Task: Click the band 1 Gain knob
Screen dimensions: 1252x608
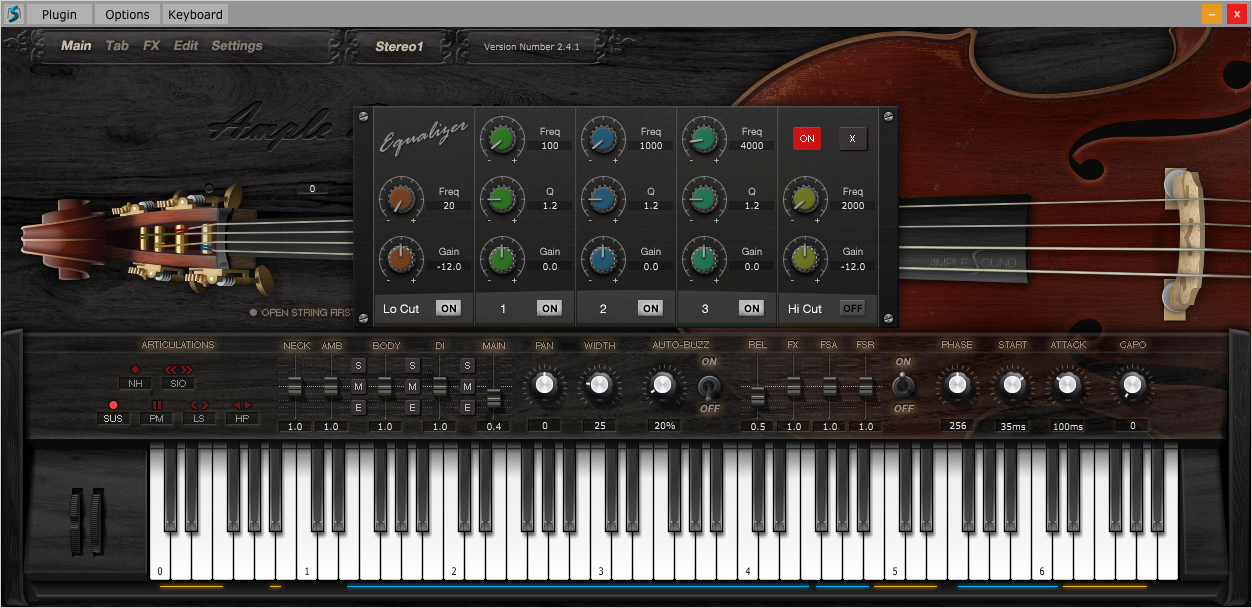Action: coord(501,258)
